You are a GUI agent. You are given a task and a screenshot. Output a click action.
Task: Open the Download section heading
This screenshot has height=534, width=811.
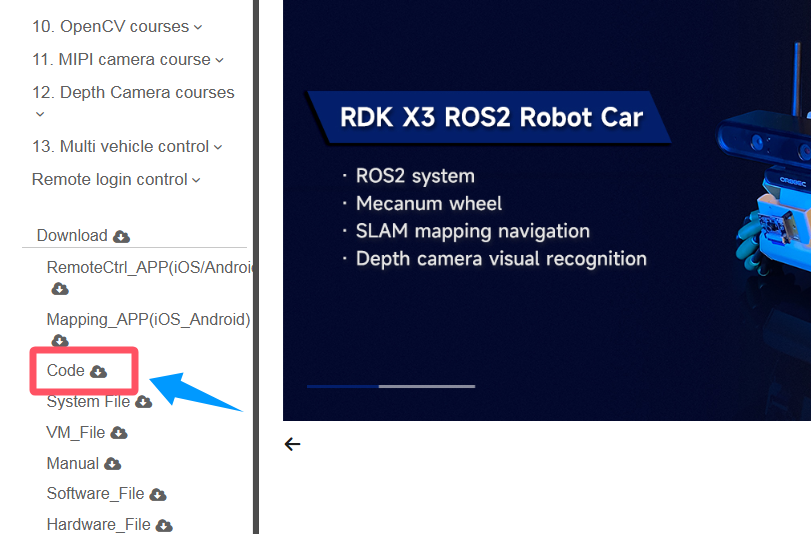[x=72, y=235]
